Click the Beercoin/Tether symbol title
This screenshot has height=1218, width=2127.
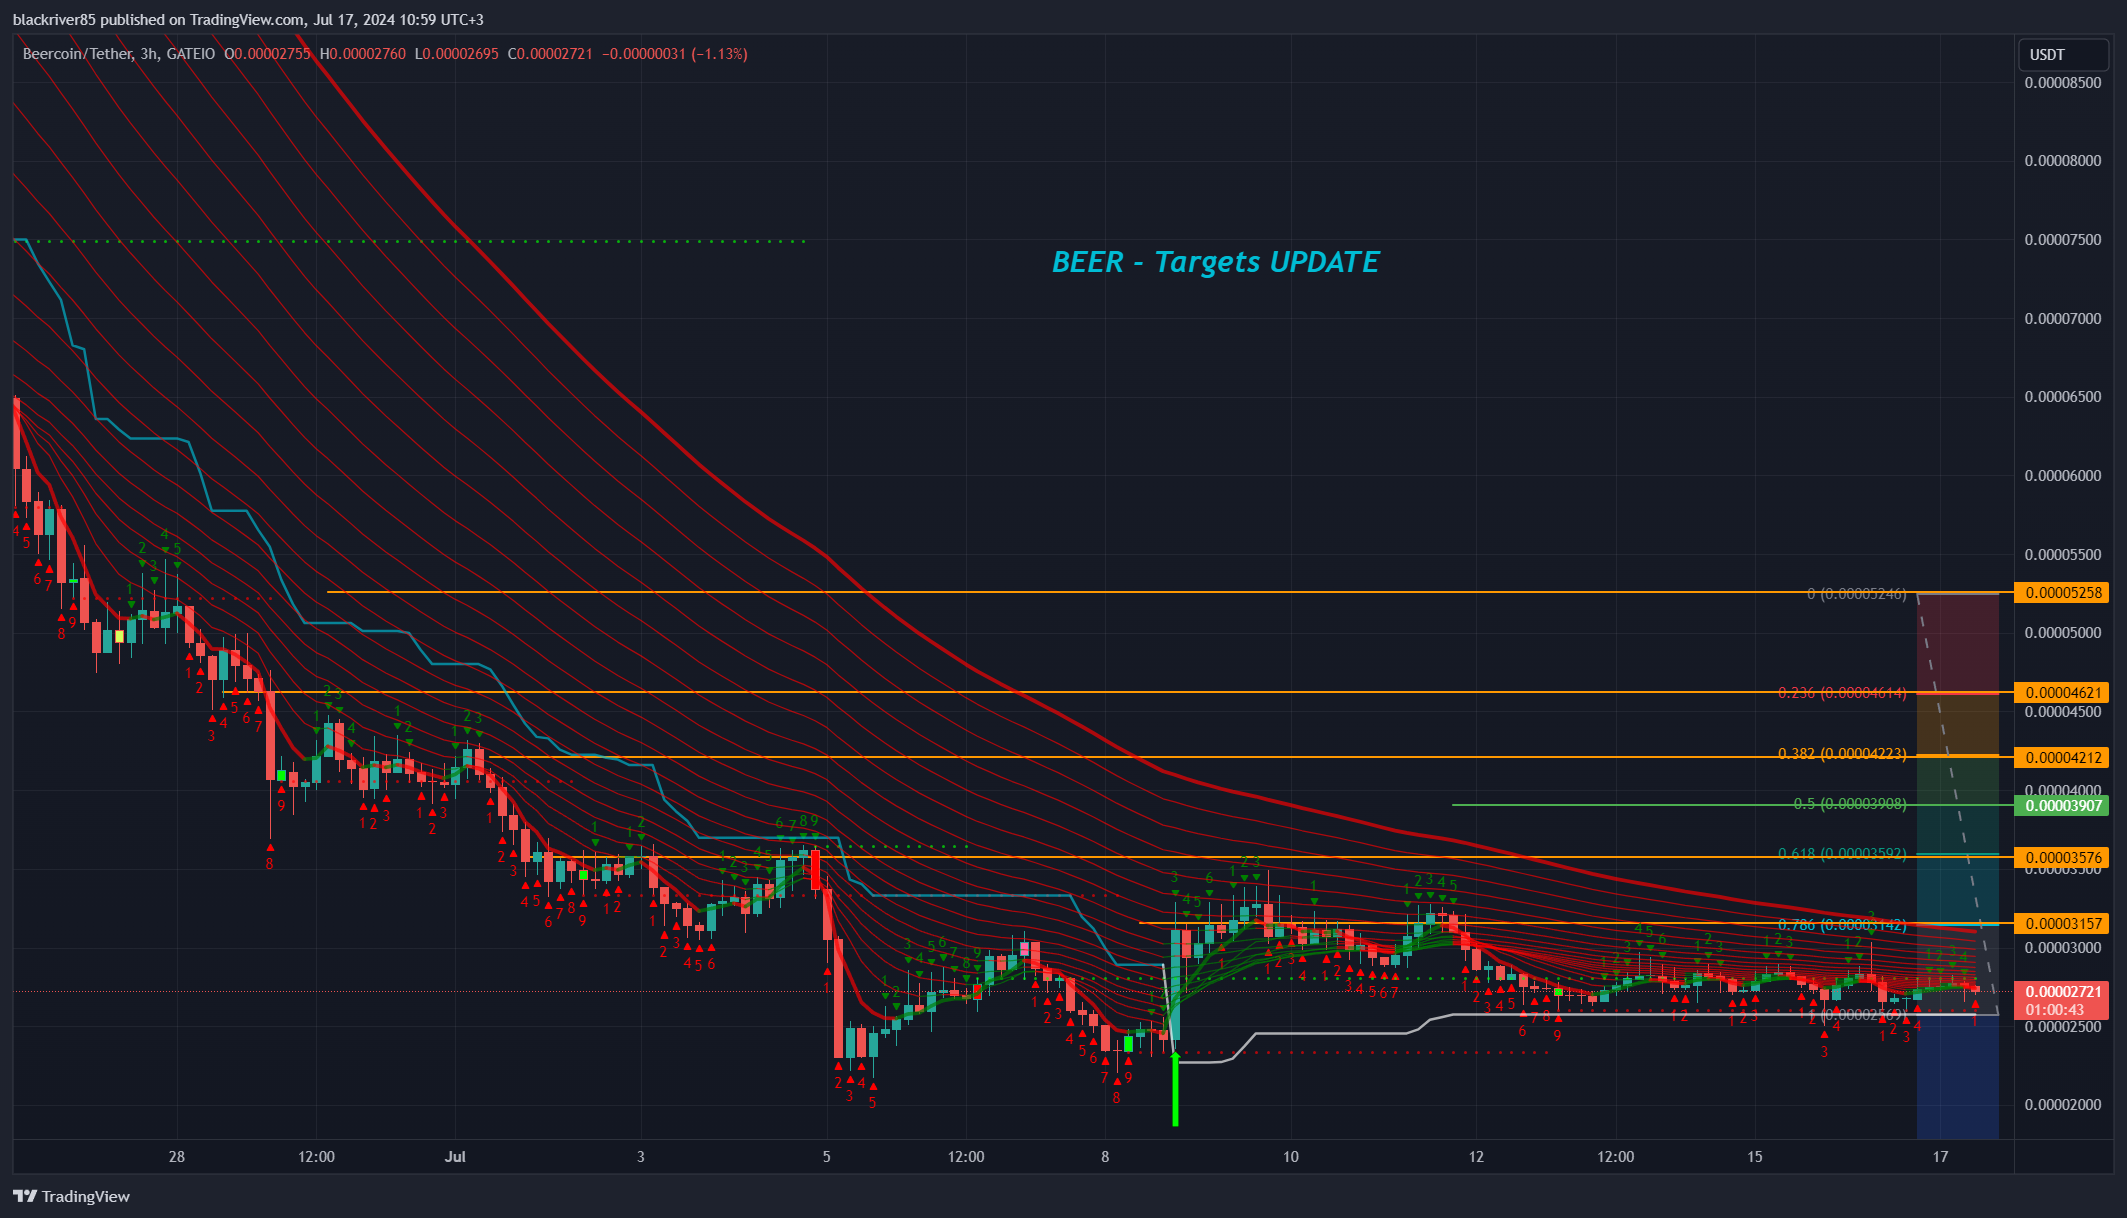(x=78, y=54)
